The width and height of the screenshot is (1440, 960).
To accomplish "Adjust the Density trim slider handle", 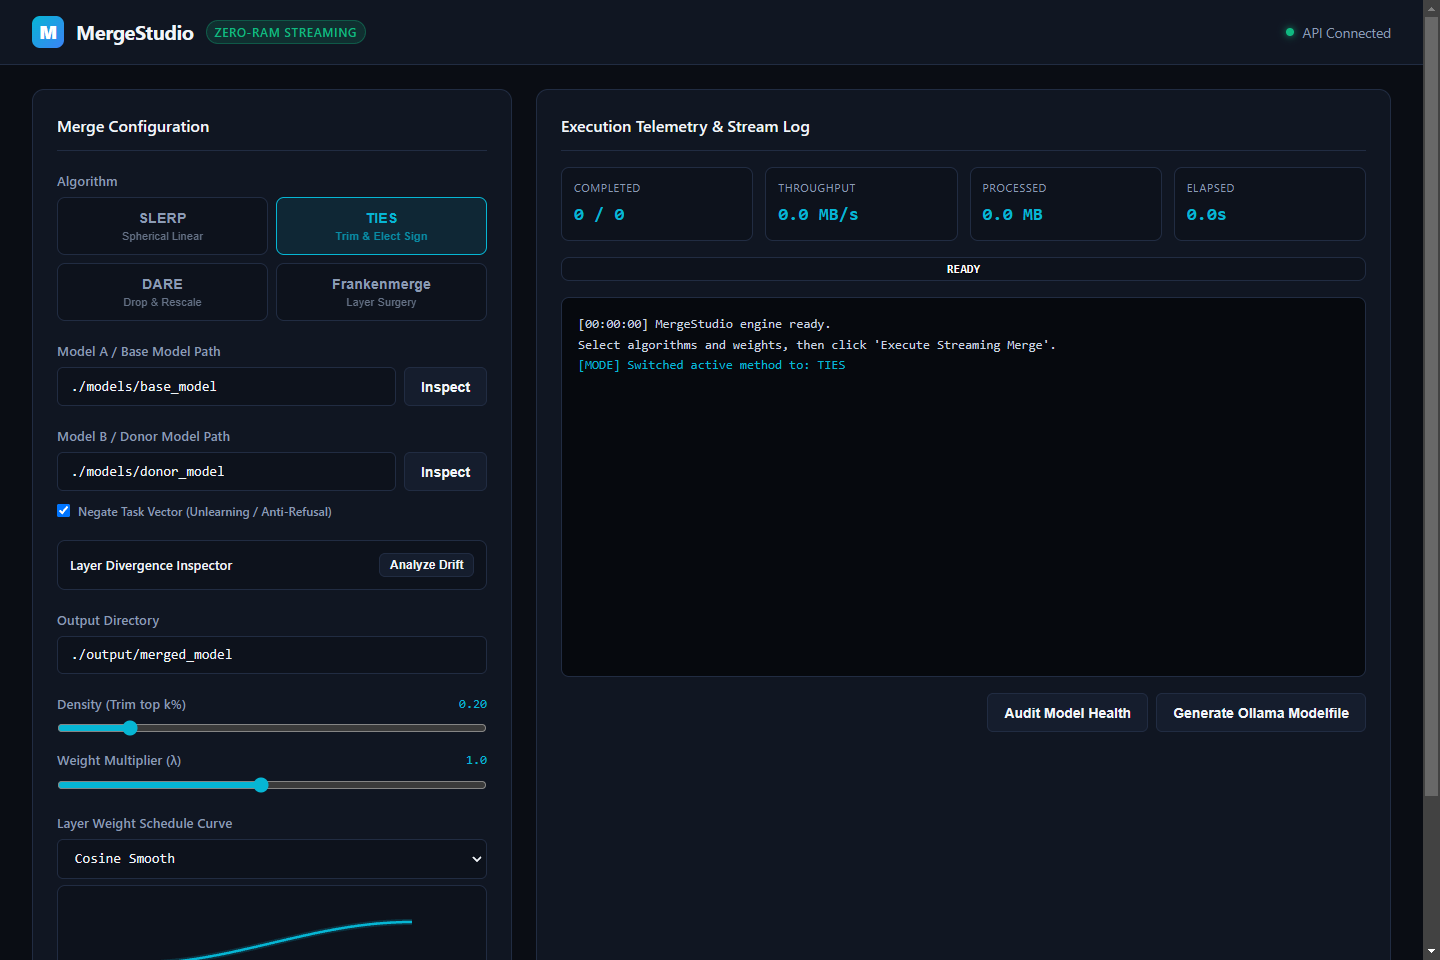I will [130, 728].
